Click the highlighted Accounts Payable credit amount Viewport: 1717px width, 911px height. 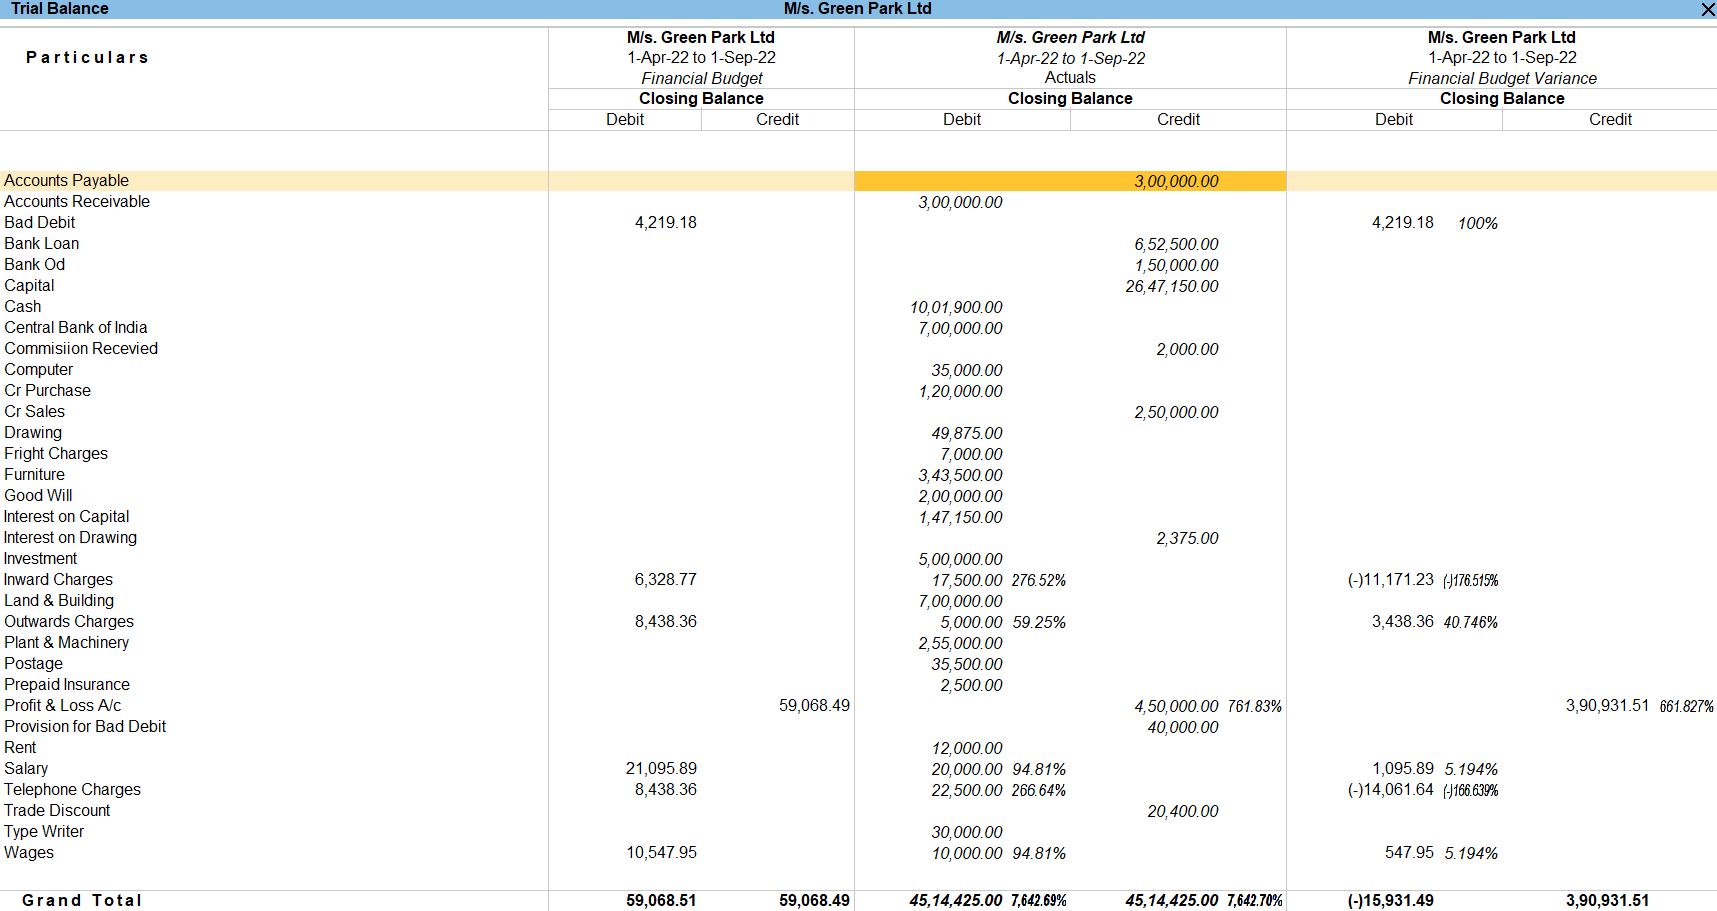pyautogui.click(x=1176, y=182)
